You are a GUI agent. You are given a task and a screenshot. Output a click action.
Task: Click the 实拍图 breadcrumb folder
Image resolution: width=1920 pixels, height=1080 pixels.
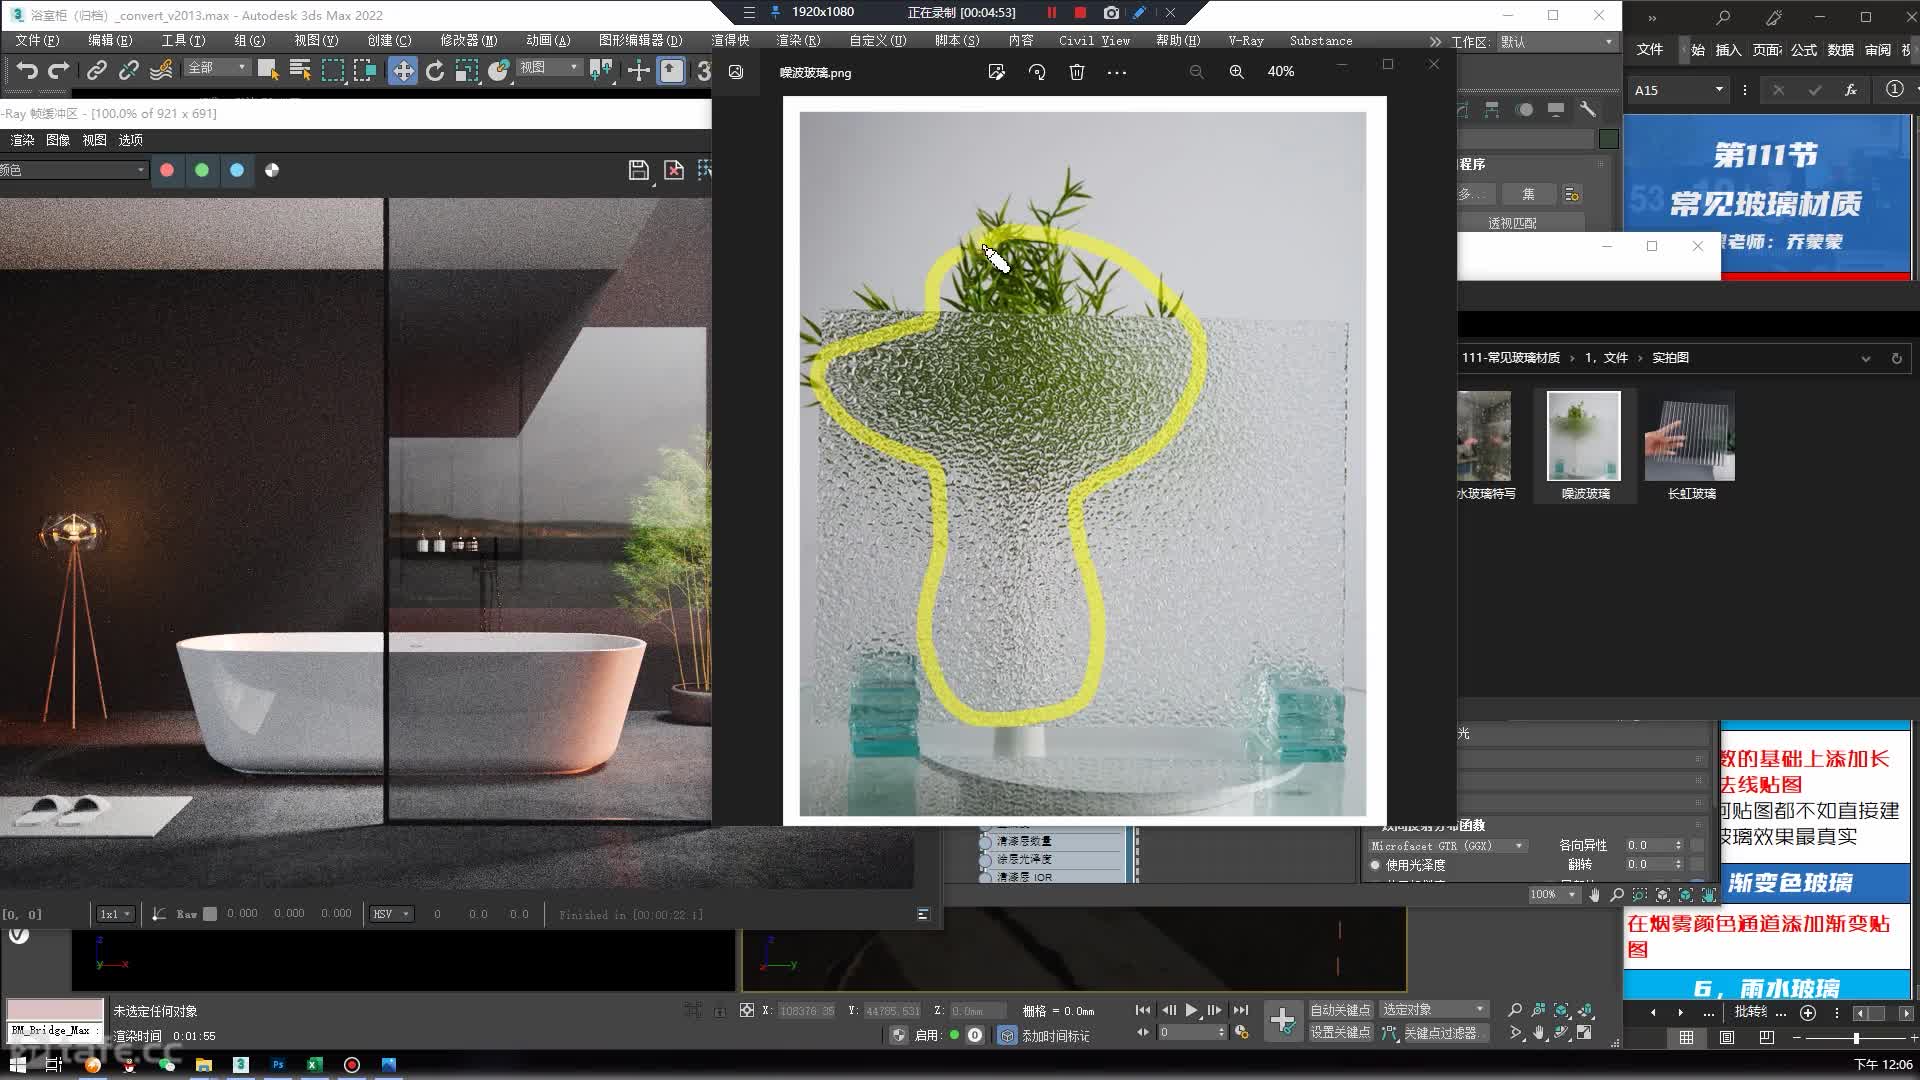pyautogui.click(x=1670, y=358)
